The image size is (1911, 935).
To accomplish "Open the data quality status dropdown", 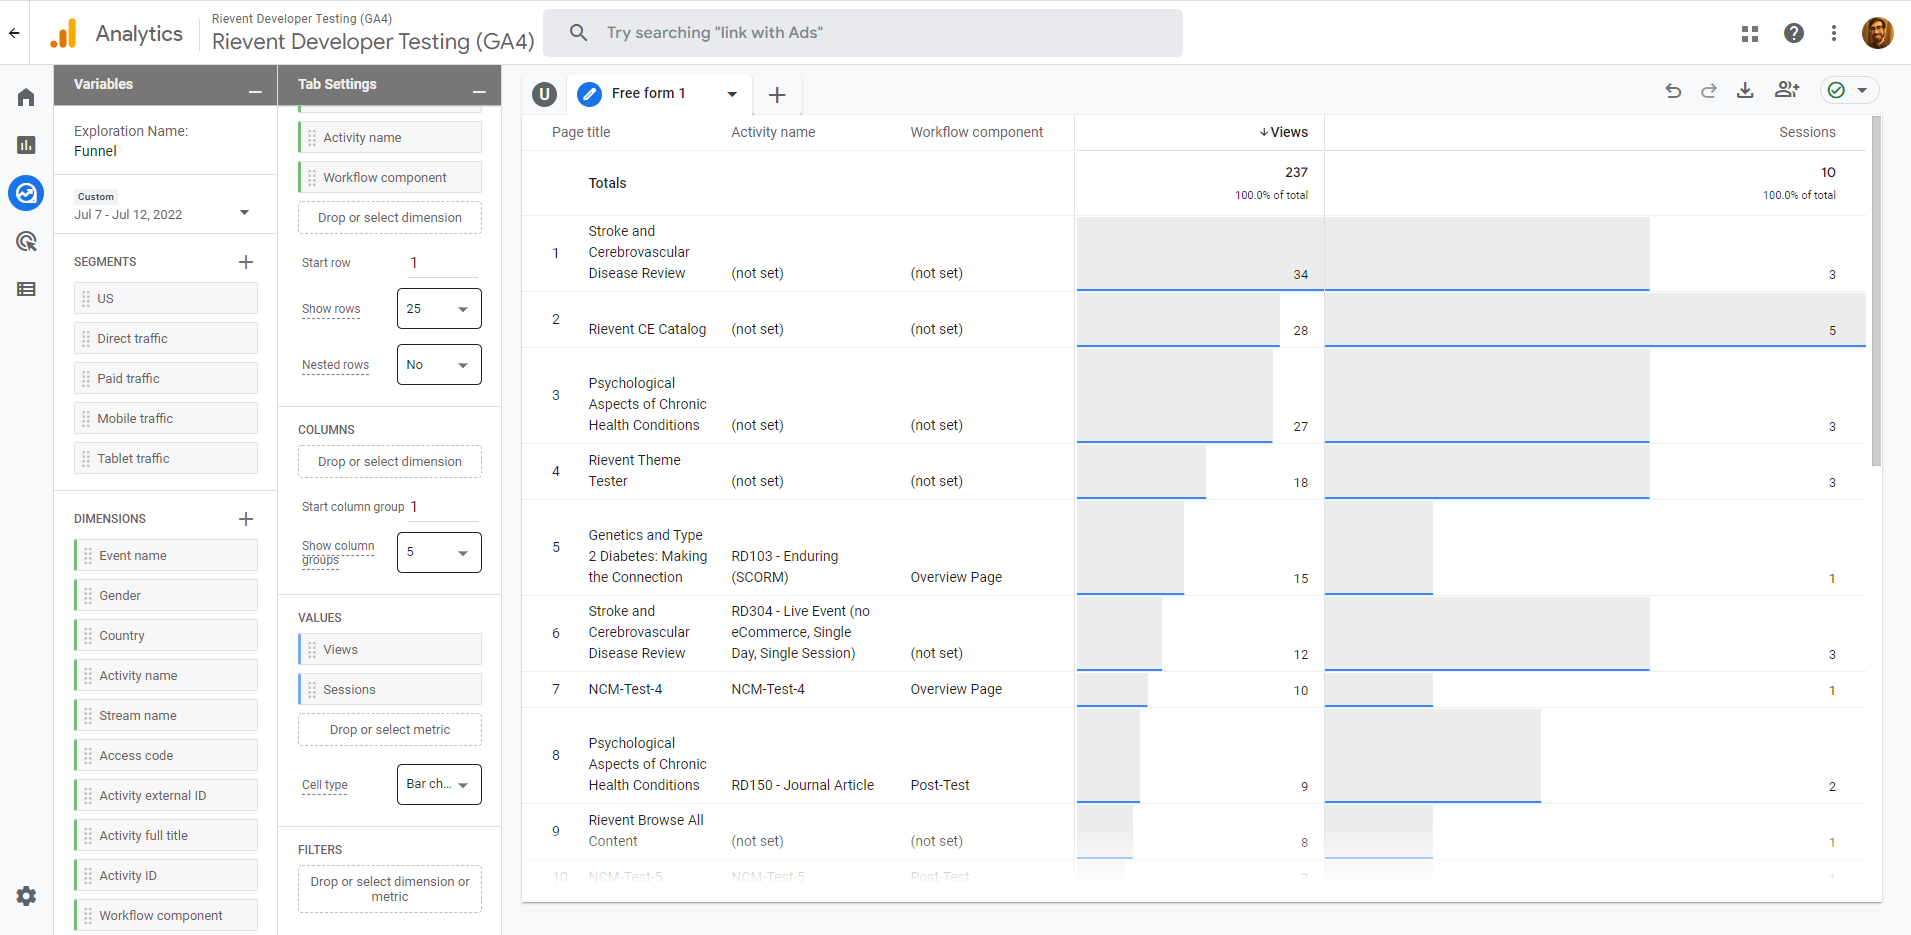I will tap(1849, 90).
